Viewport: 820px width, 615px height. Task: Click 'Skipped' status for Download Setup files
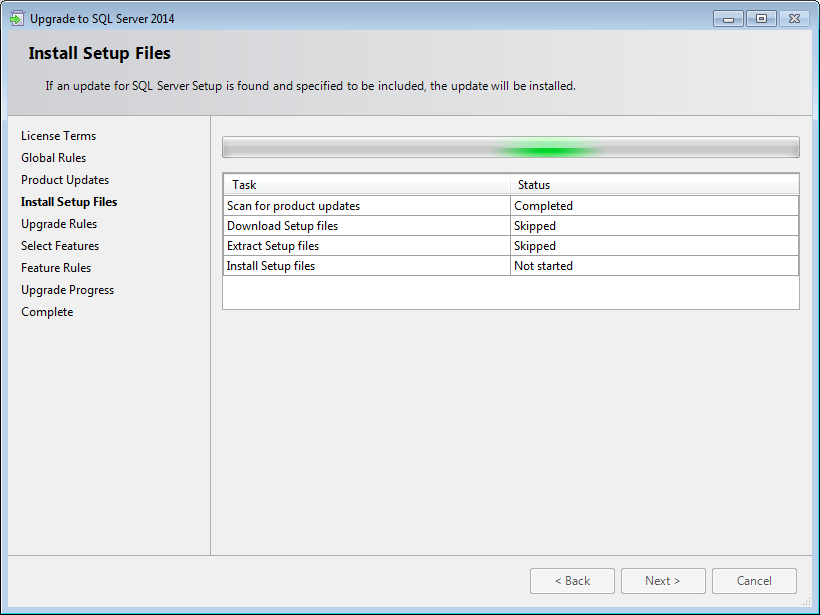tap(654, 226)
